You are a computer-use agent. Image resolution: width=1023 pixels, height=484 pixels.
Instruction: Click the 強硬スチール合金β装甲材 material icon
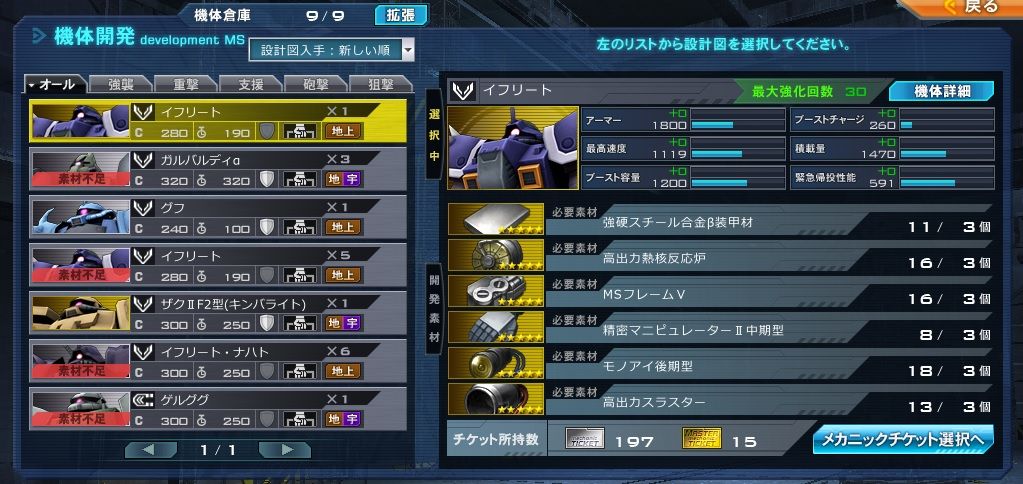pyautogui.click(x=496, y=219)
